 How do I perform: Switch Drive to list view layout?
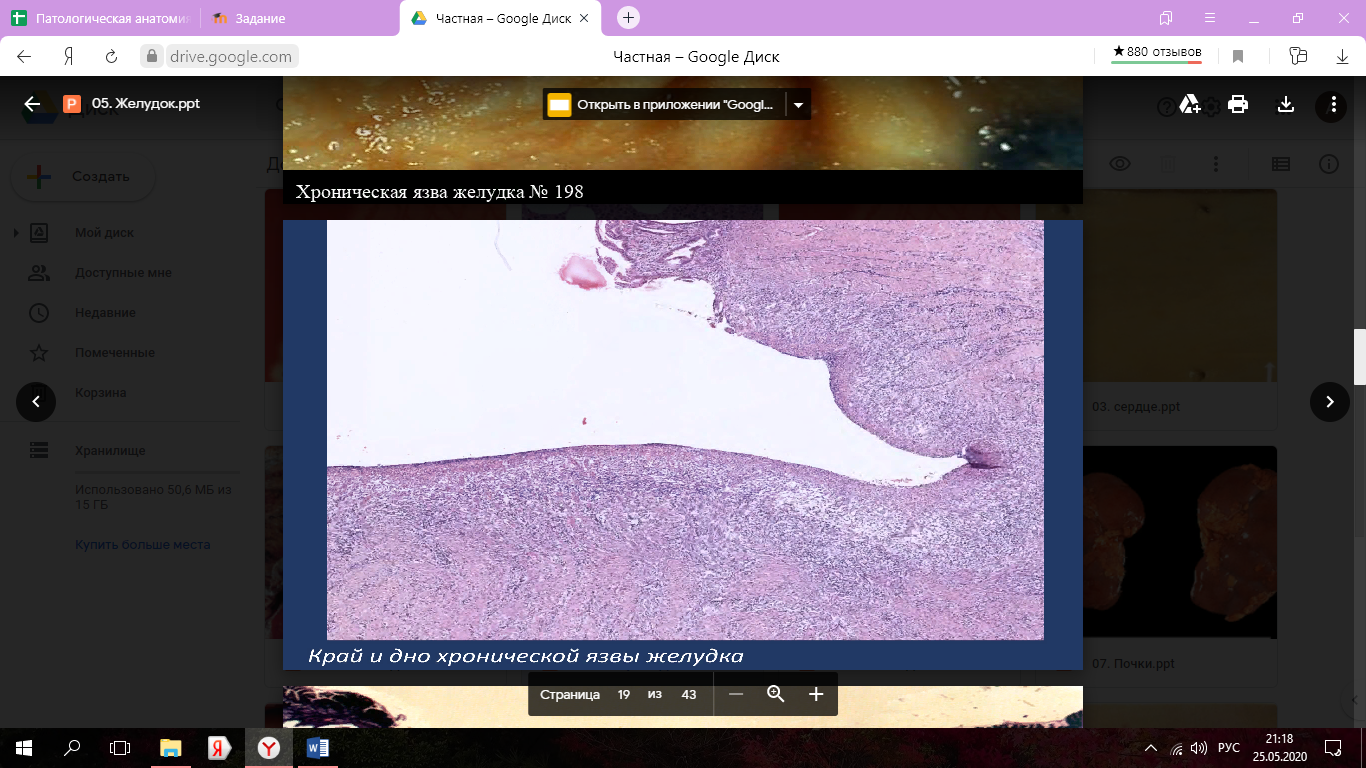(1281, 164)
